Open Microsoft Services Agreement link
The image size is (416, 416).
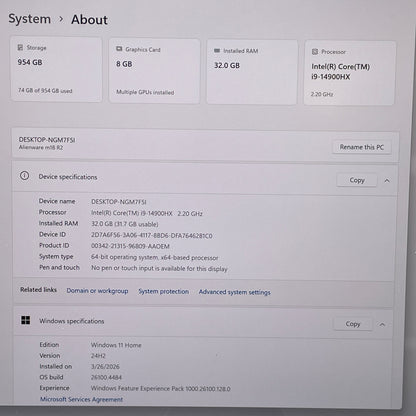(81, 399)
